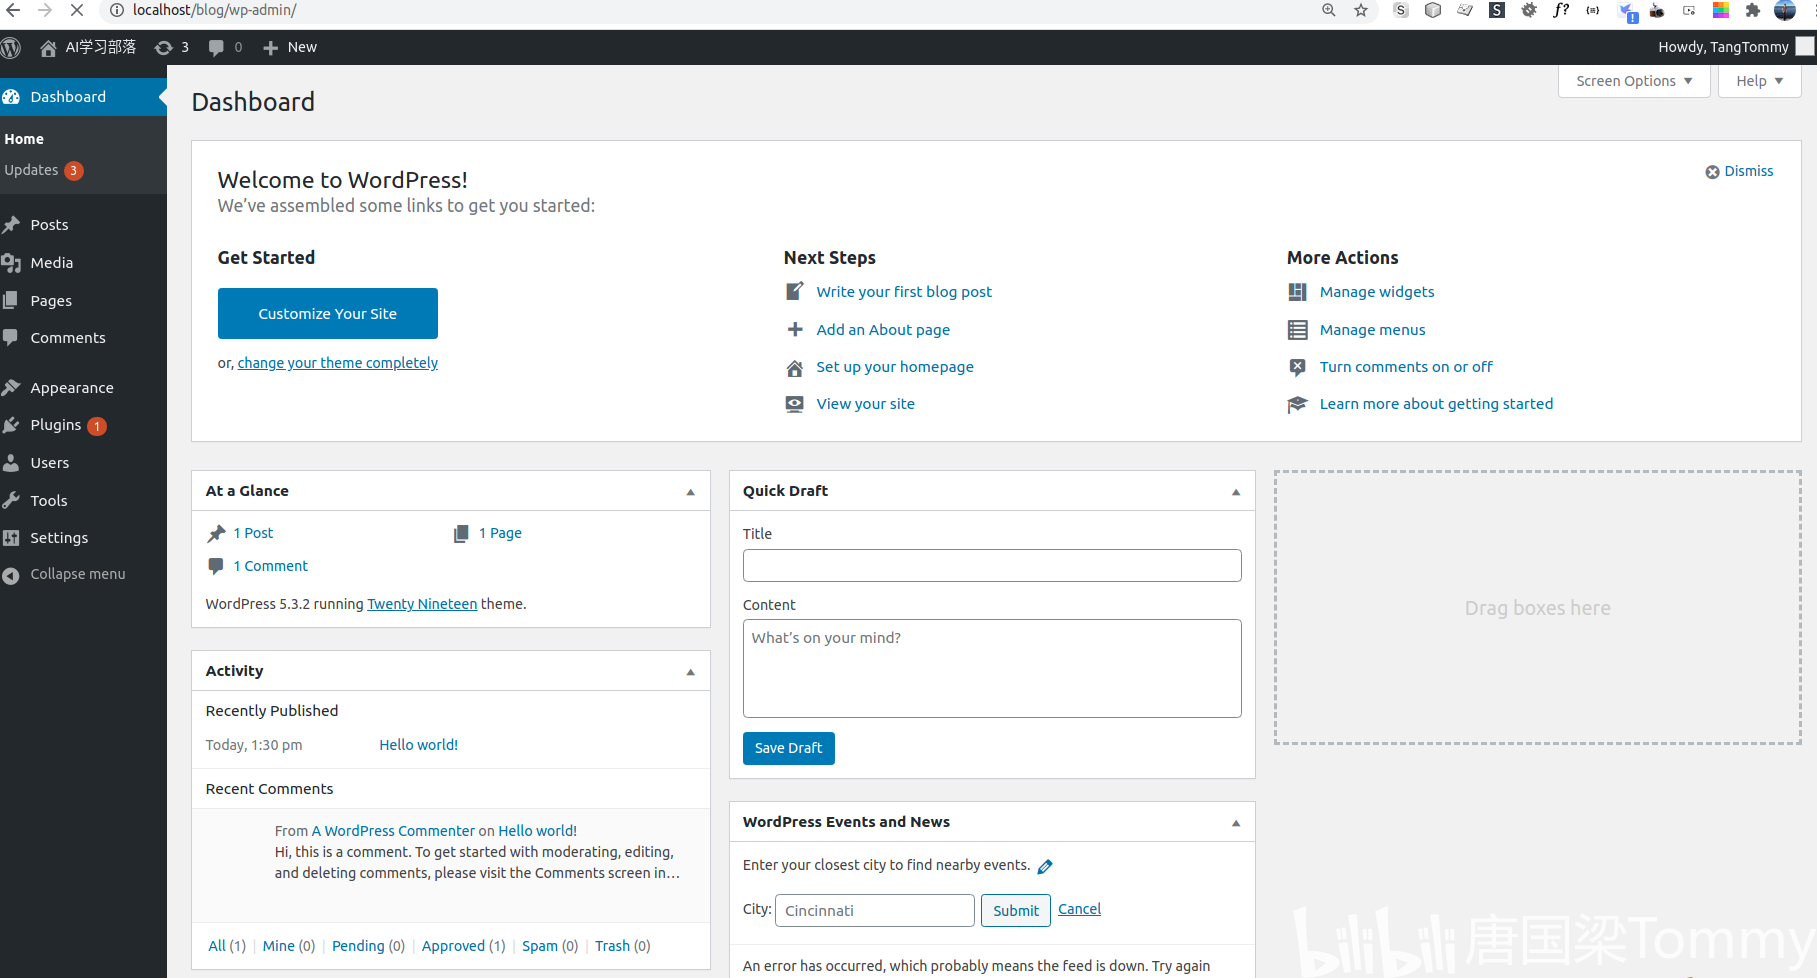Click Turn comments on or off link
The width and height of the screenshot is (1817, 978).
[x=1406, y=367]
